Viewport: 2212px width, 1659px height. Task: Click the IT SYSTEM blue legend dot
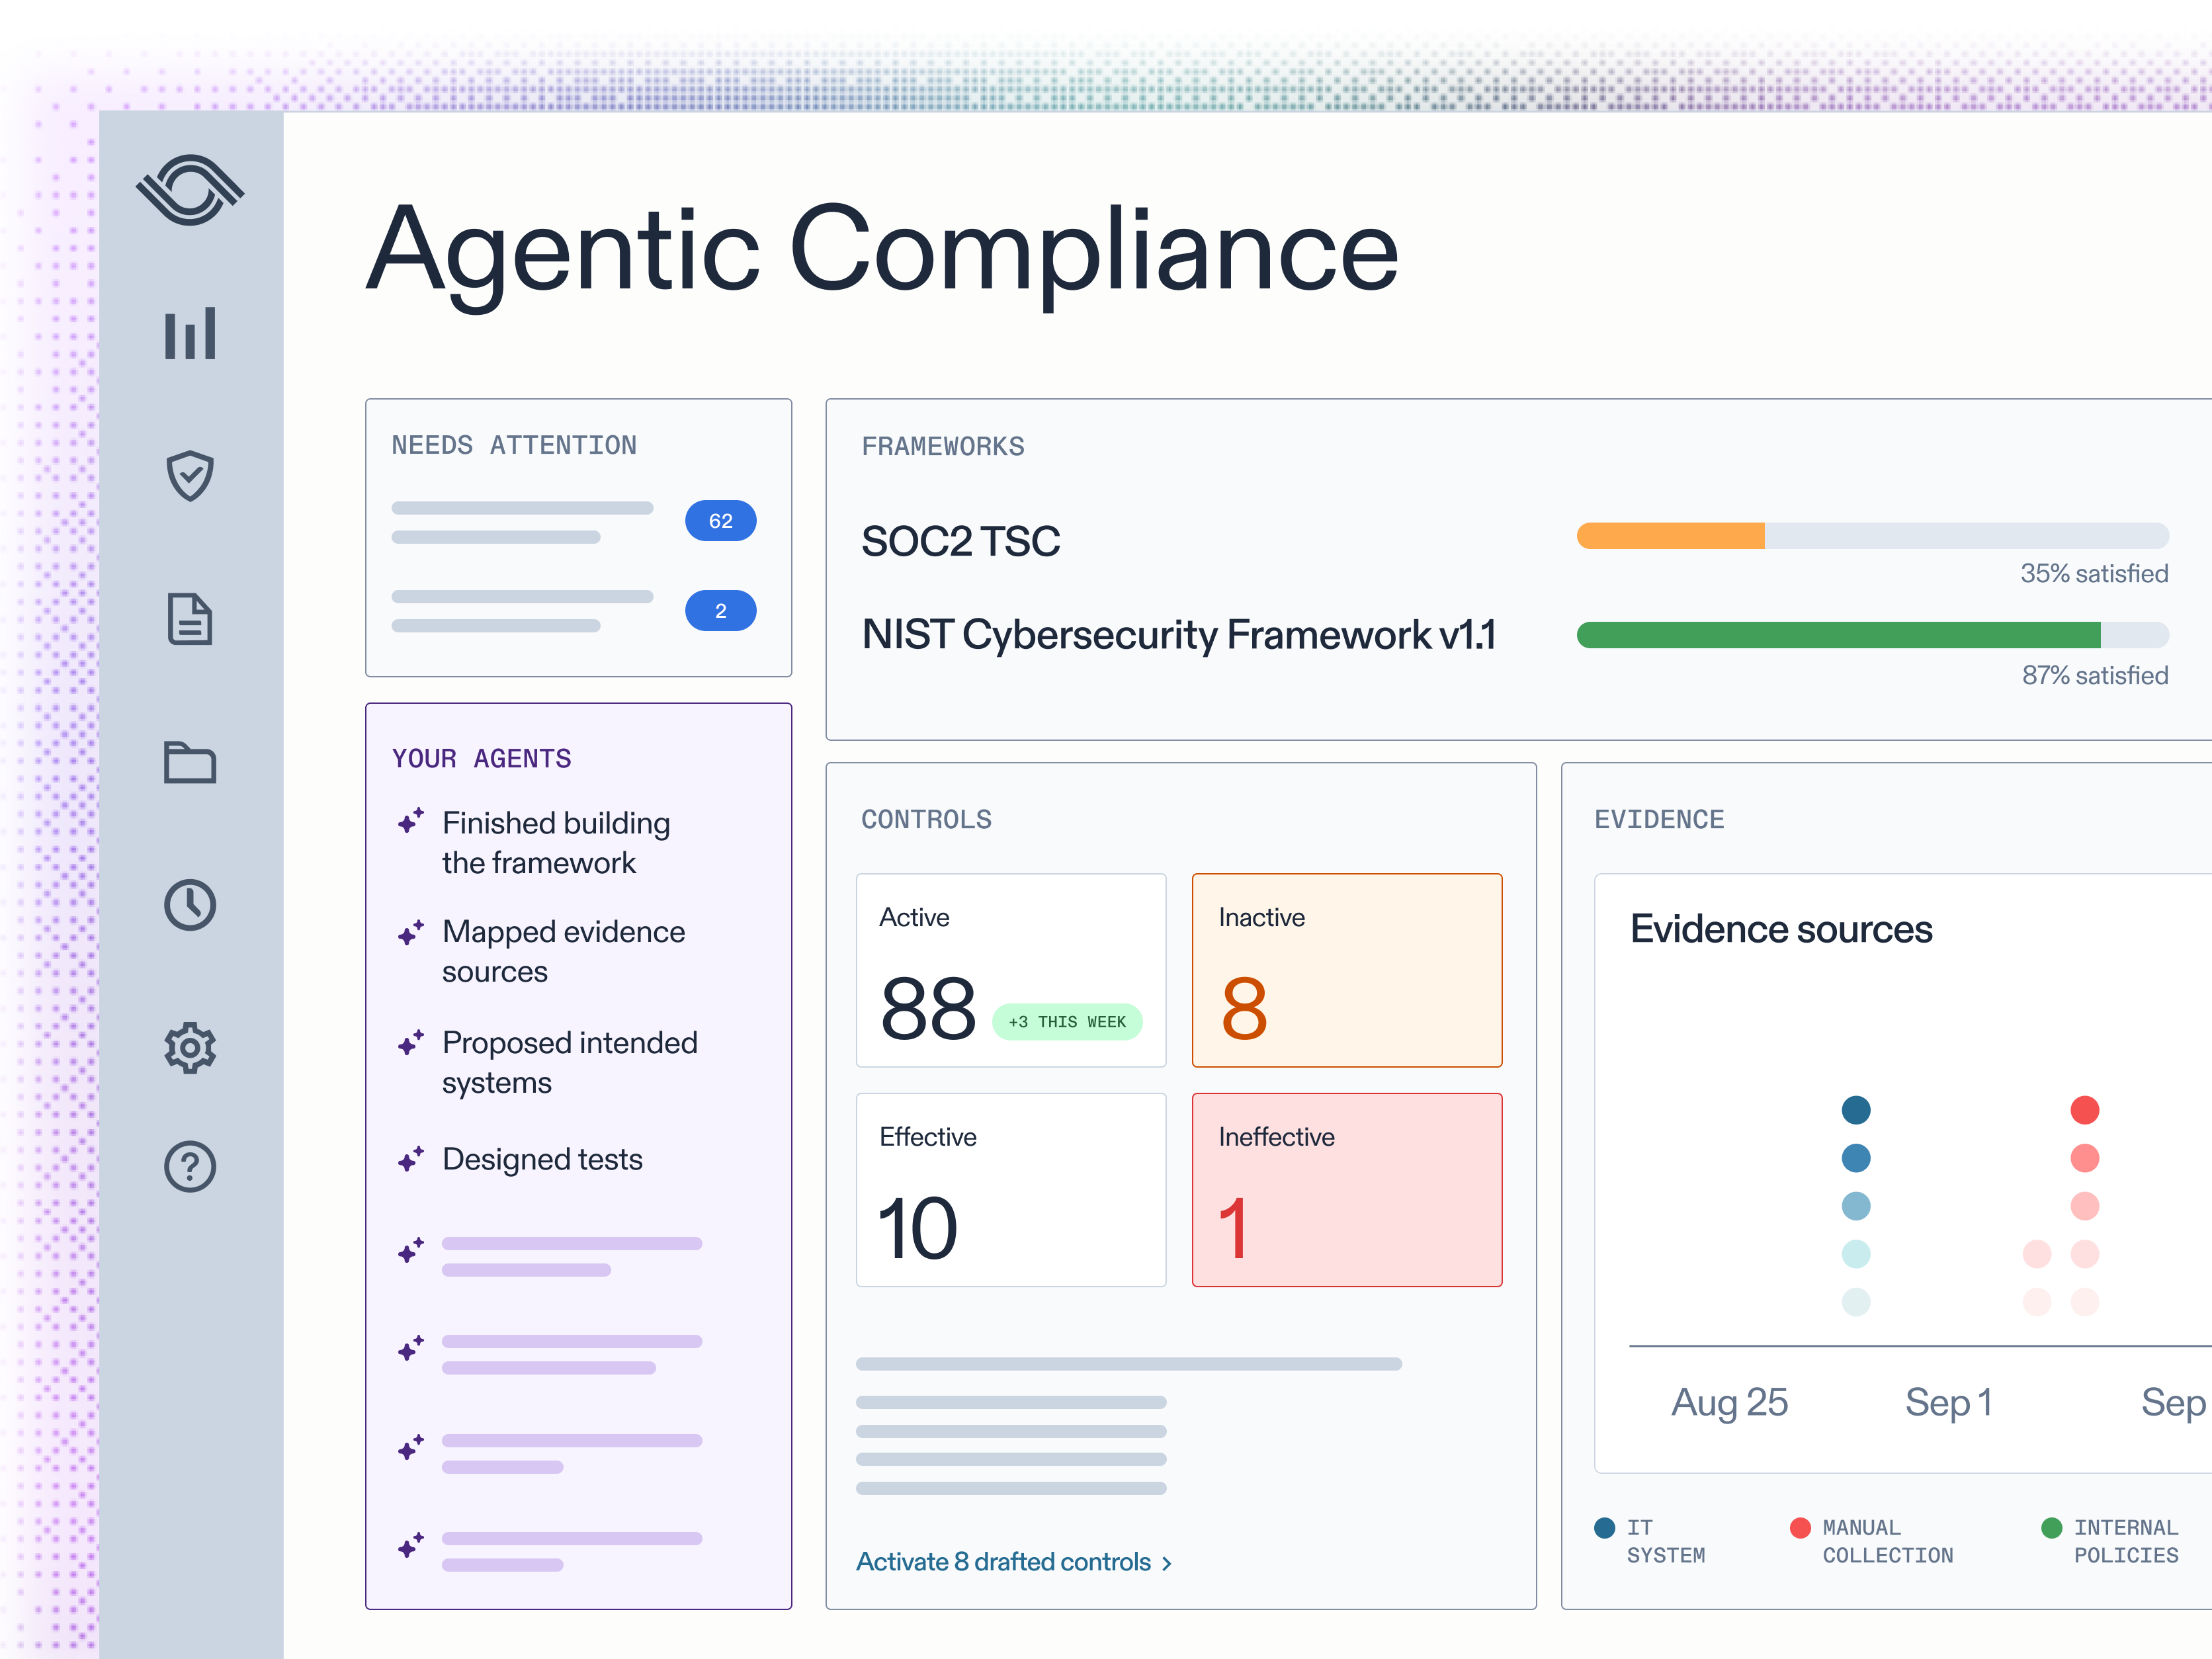1605,1528
